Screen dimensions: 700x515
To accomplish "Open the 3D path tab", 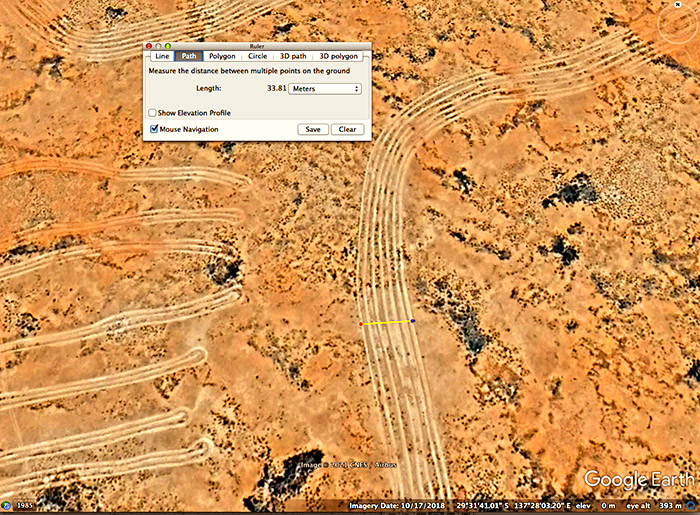I will [x=293, y=56].
